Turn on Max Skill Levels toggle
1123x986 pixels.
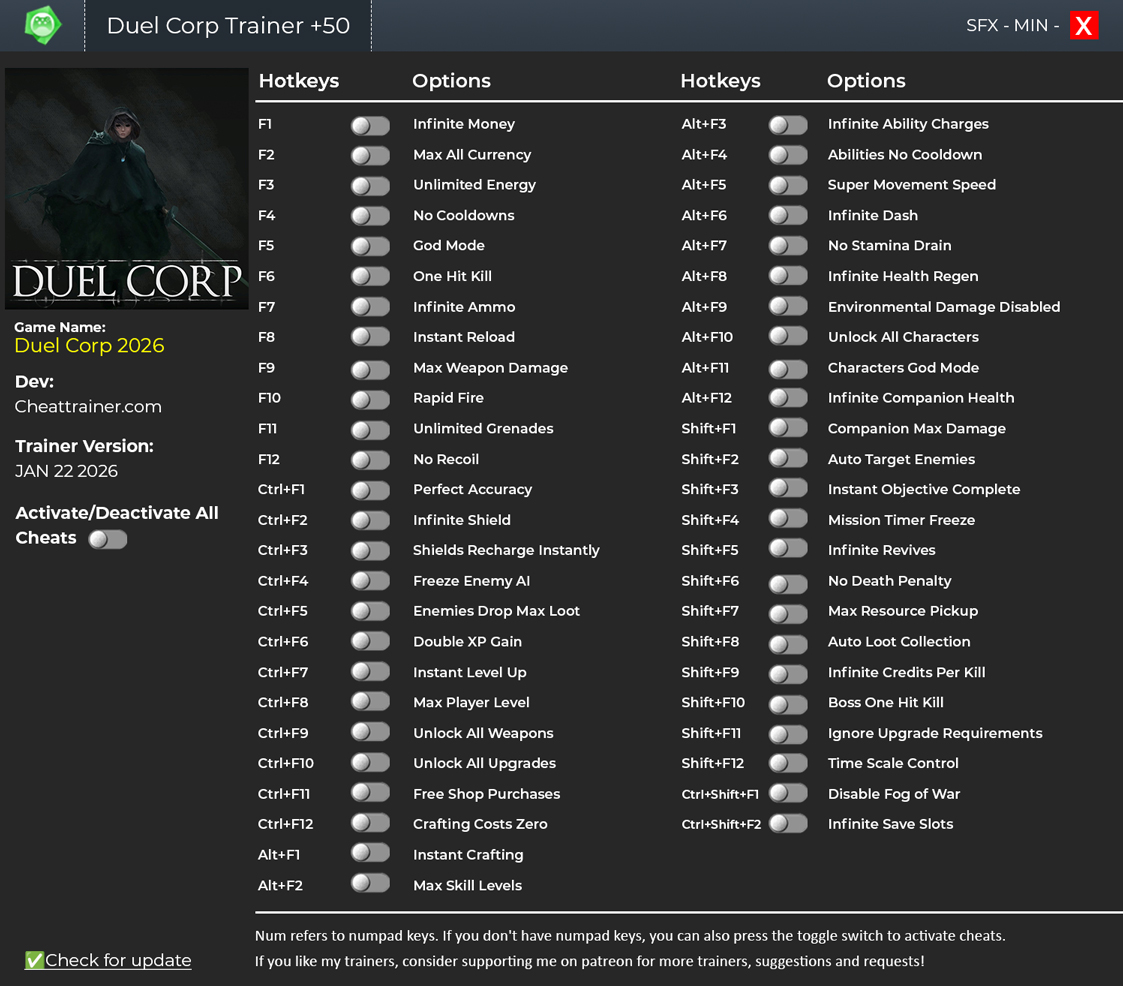click(x=370, y=884)
